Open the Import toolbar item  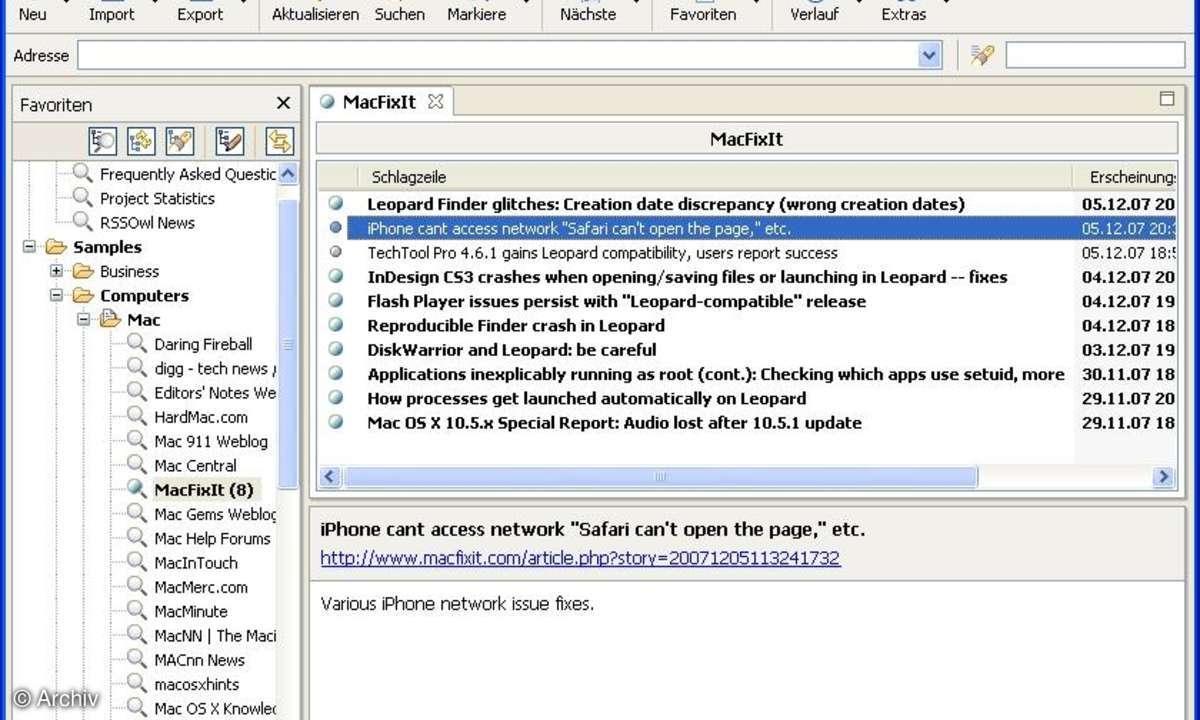pyautogui.click(x=111, y=13)
